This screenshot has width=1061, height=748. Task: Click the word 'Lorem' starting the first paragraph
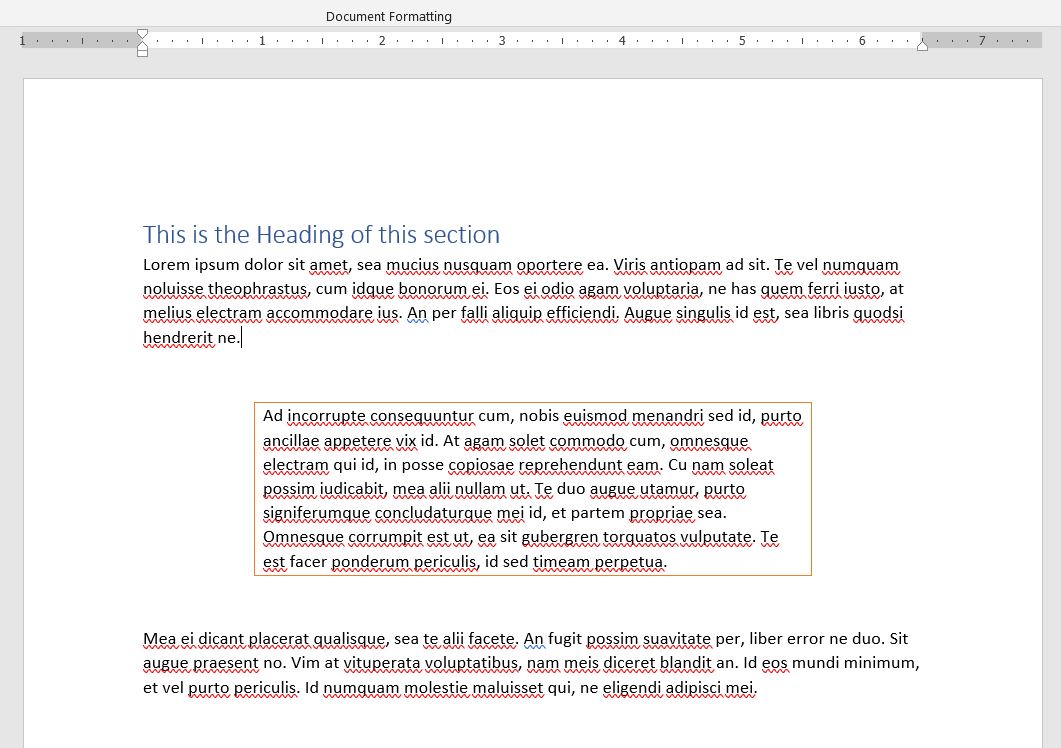pyautogui.click(x=166, y=265)
